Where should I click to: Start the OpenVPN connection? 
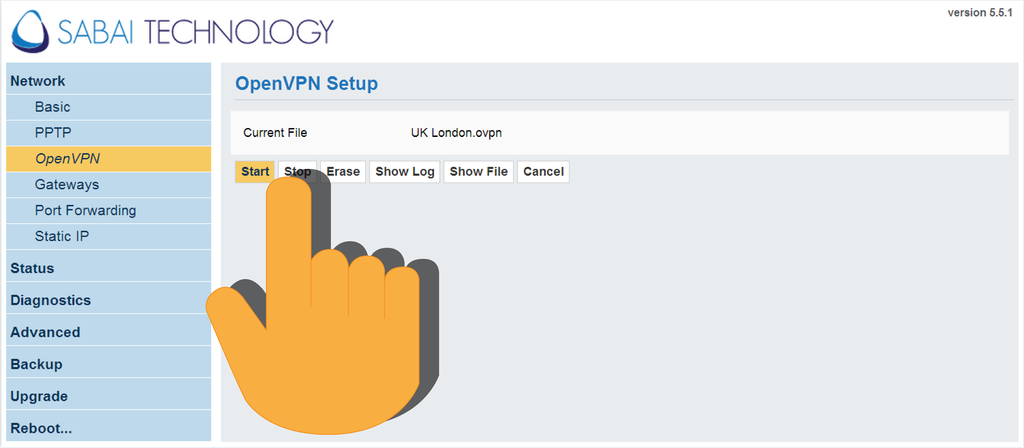pos(255,172)
